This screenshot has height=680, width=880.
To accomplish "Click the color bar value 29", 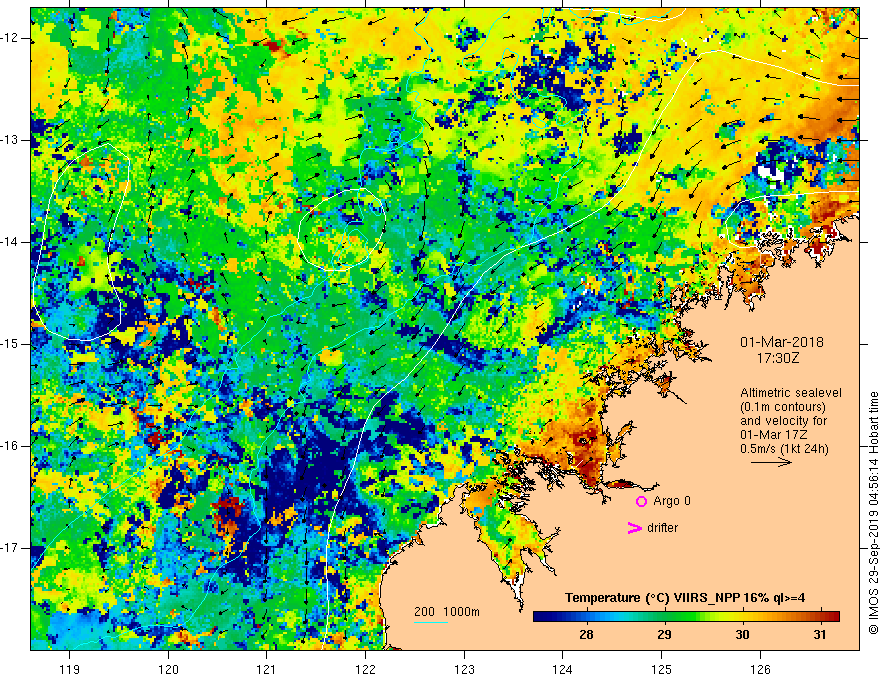I will 664,635.
